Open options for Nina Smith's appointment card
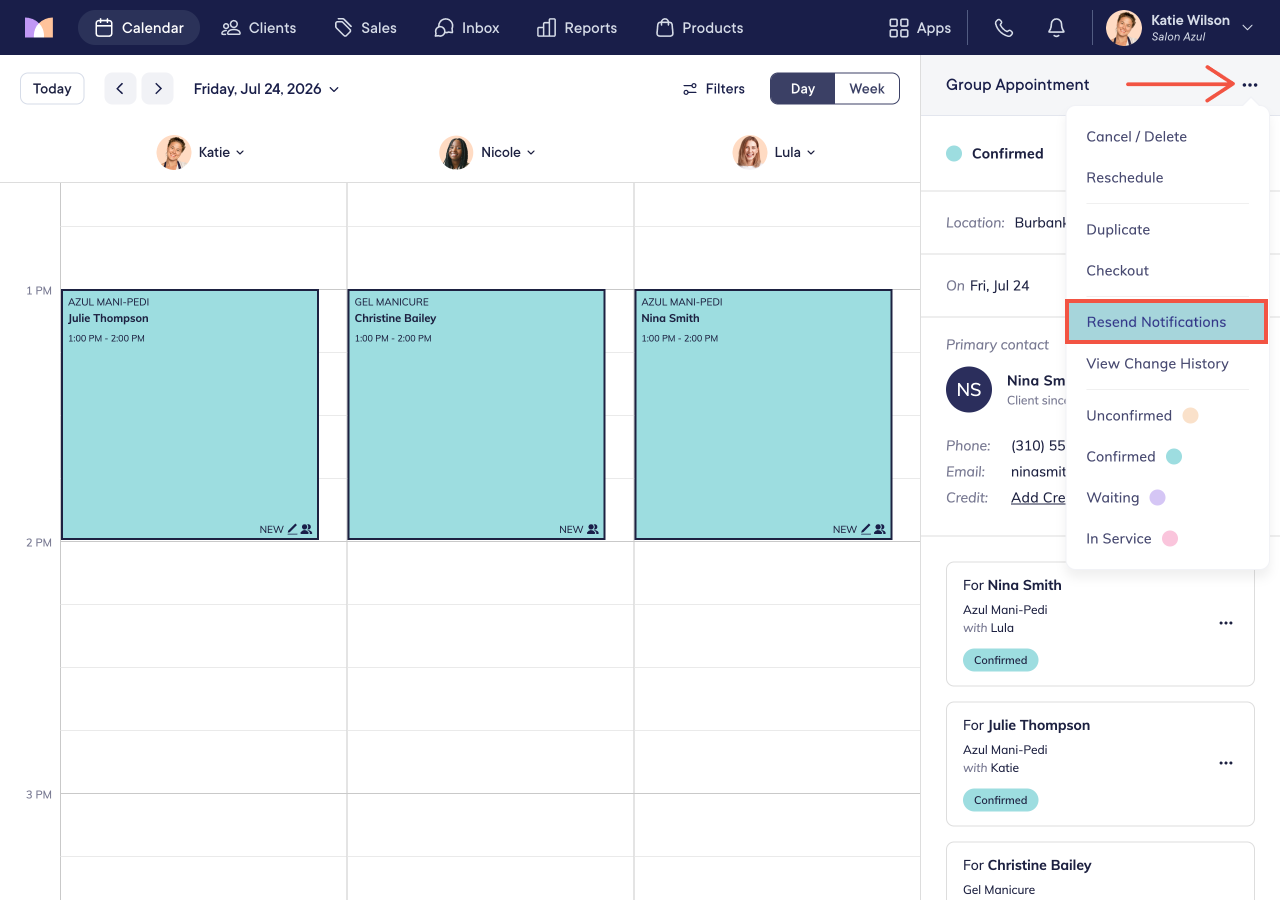This screenshot has height=900, width=1280. [x=1226, y=623]
